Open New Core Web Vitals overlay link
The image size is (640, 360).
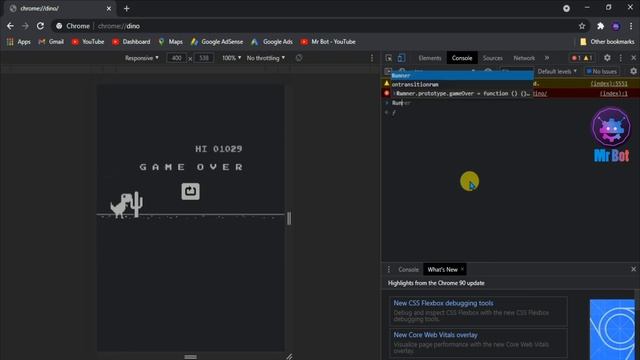coord(435,335)
